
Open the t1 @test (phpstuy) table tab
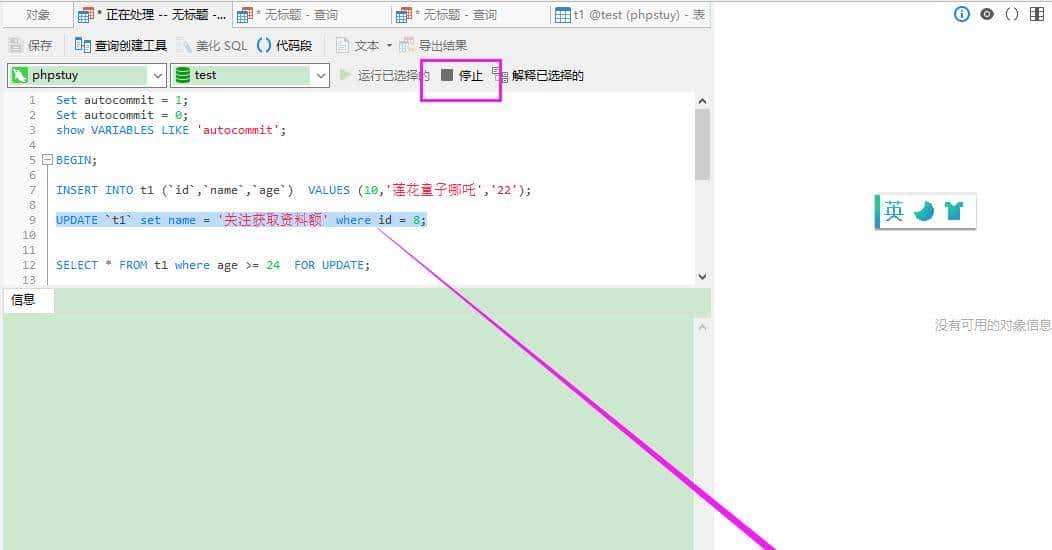(x=630, y=15)
